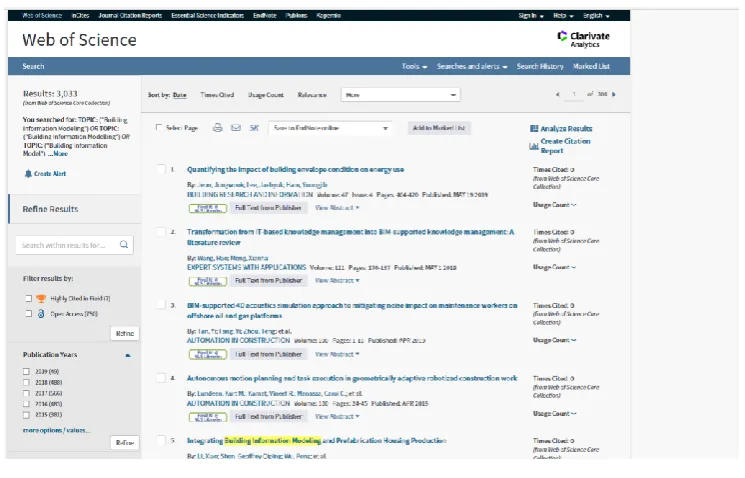Viewport: 745px width, 478px height.
Task: Click the Find It library badge for result 3
Action: (208, 354)
